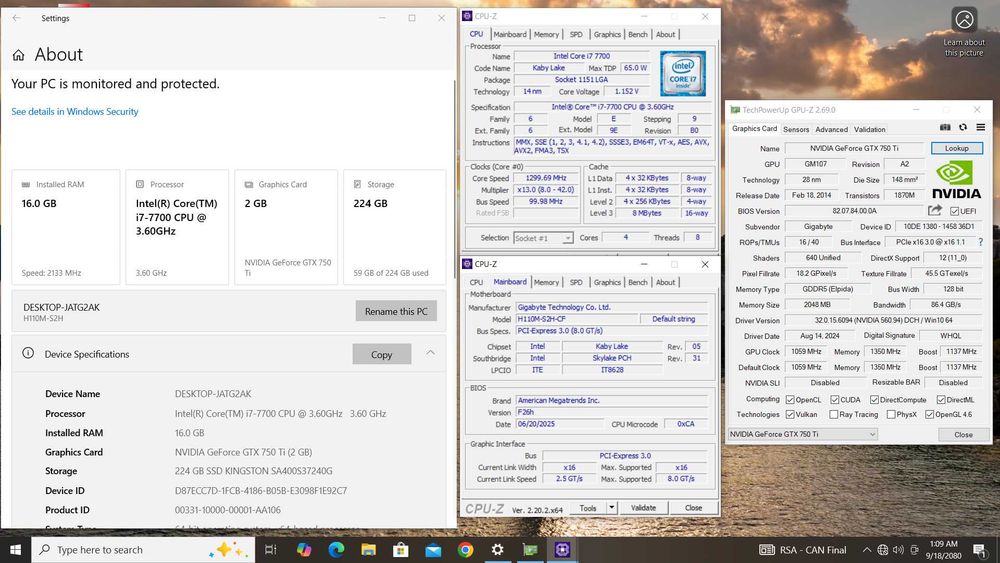Select the Device ID value D87ECC7D-1FCB-4186-B05B-E3098F1E92C7

(x=261, y=490)
